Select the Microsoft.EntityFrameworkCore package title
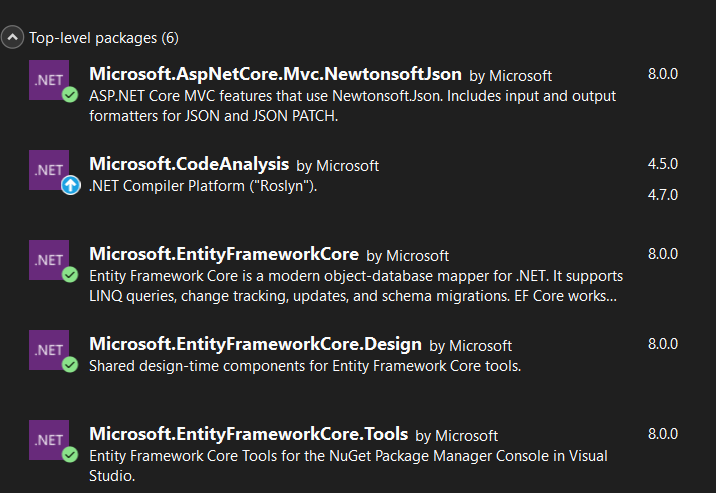 point(223,254)
